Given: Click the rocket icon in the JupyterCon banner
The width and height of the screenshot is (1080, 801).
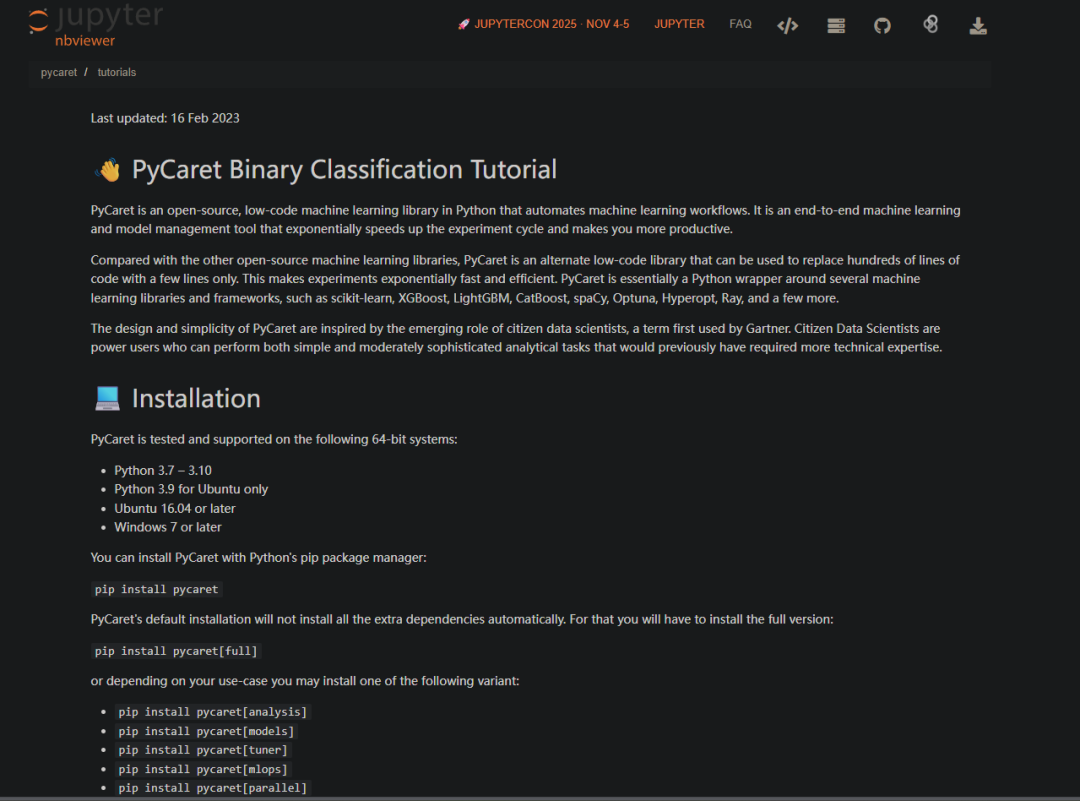Looking at the screenshot, I should coord(464,23).
